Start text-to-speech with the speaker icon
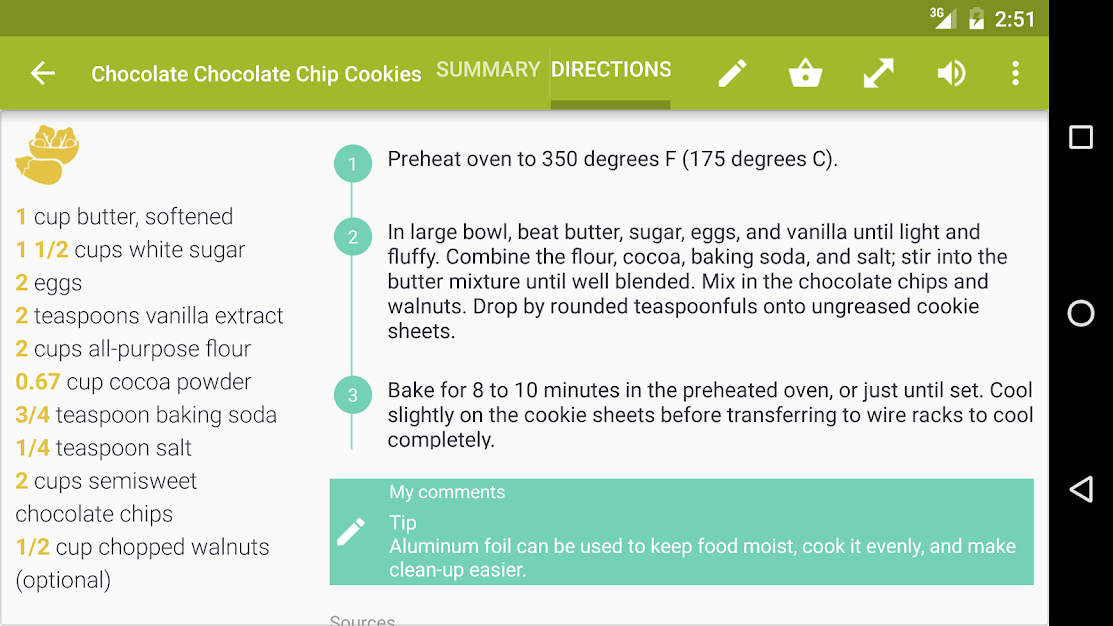This screenshot has width=1113, height=626. 951,73
